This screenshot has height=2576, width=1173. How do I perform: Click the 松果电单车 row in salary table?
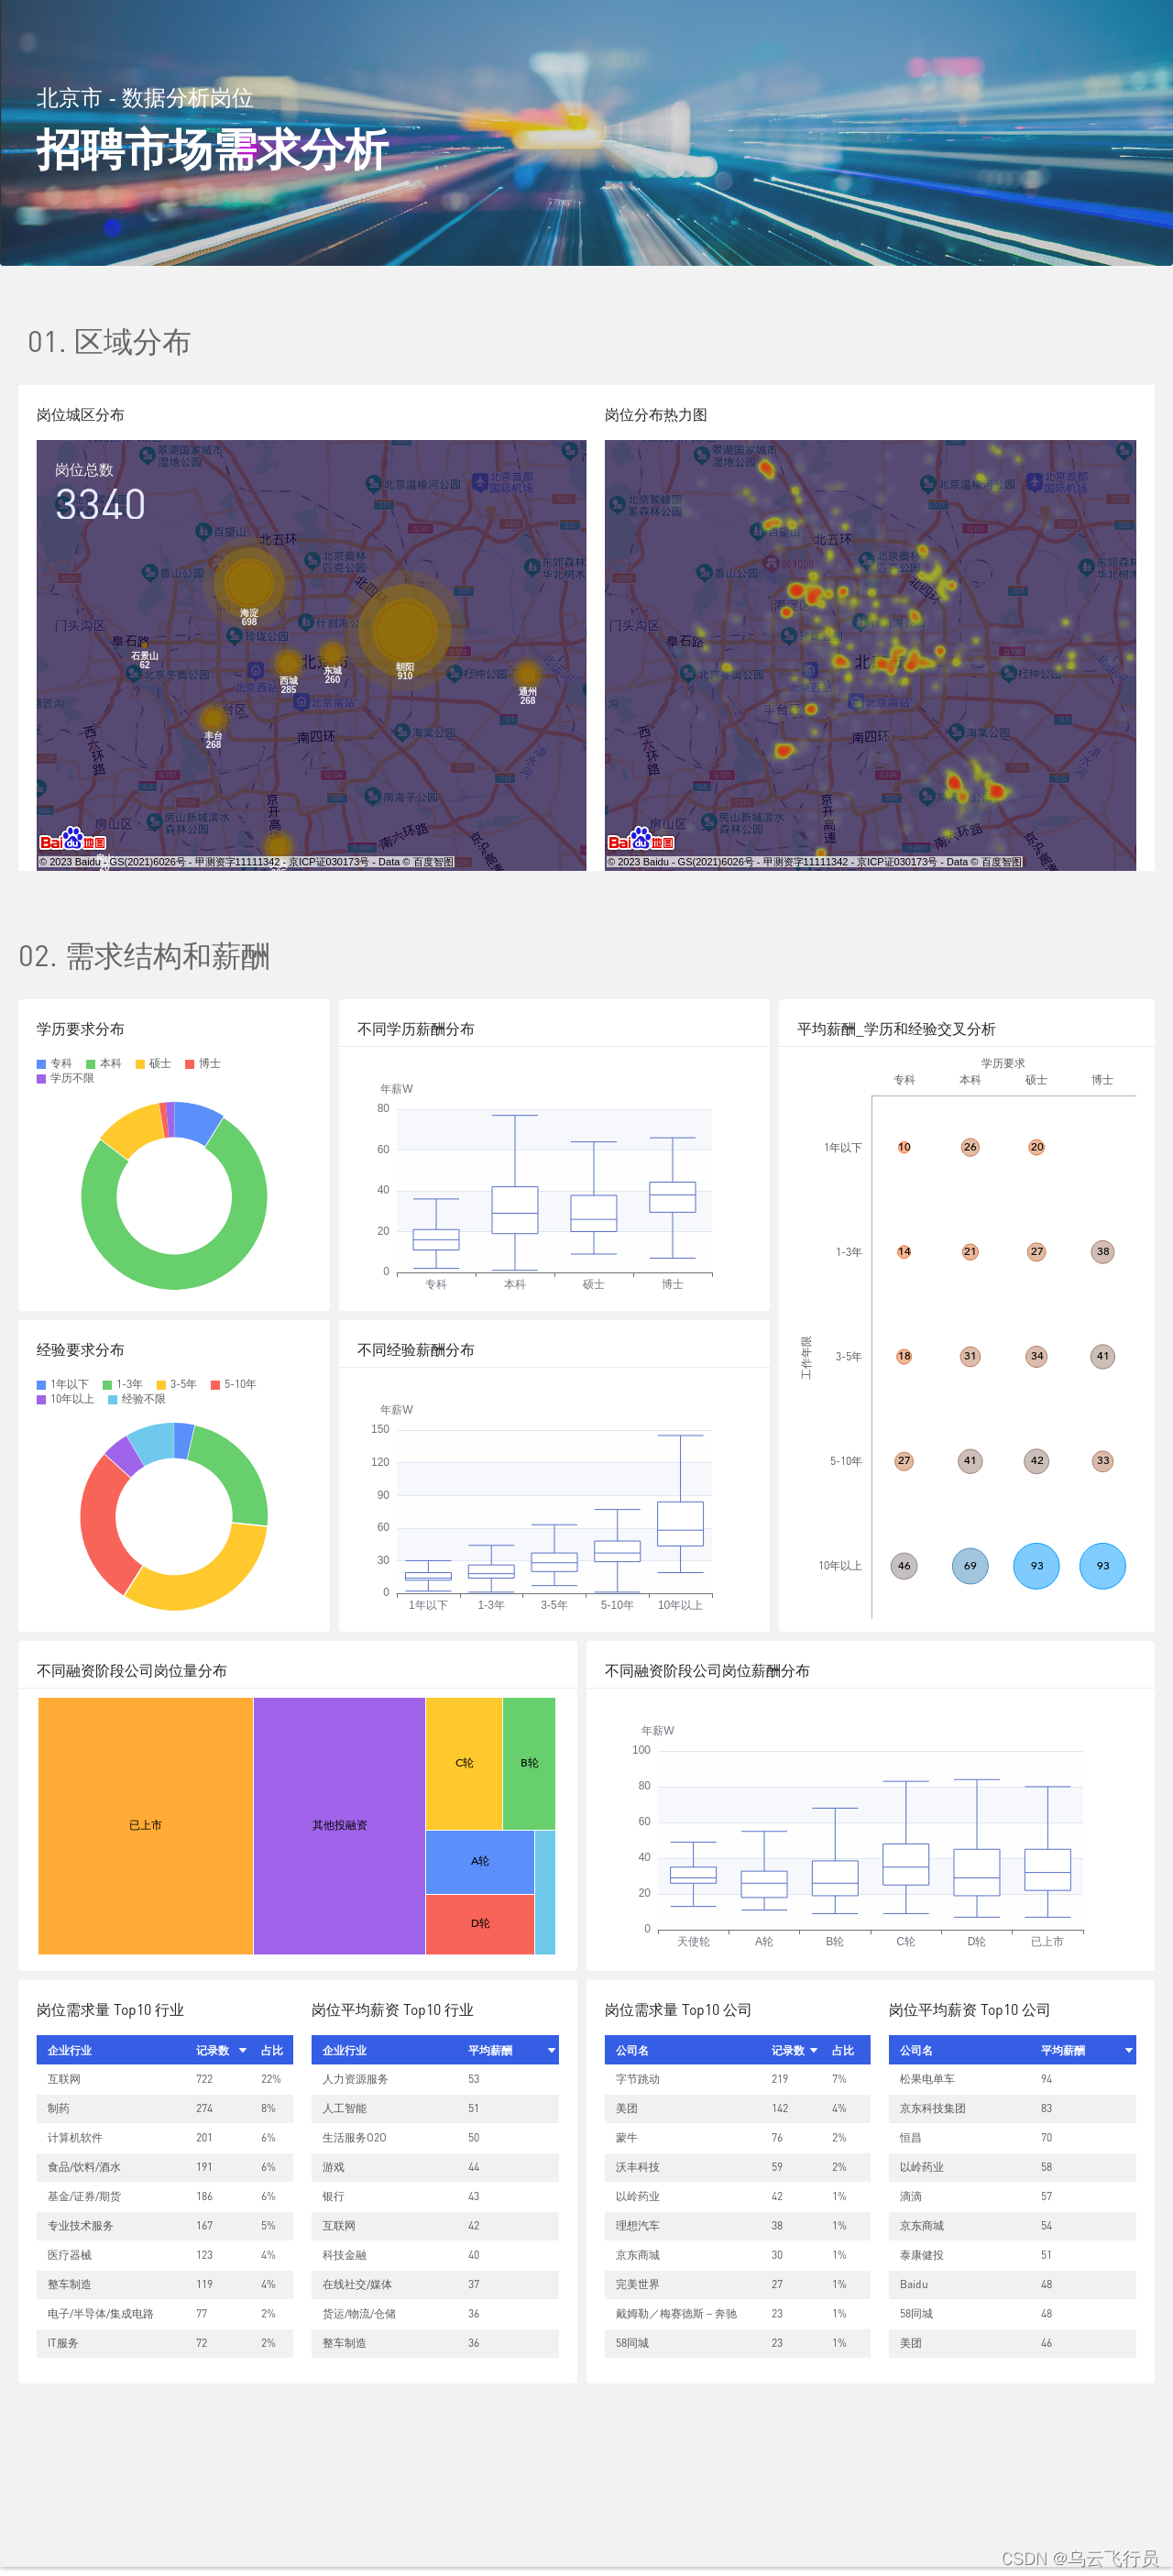tap(1012, 2079)
